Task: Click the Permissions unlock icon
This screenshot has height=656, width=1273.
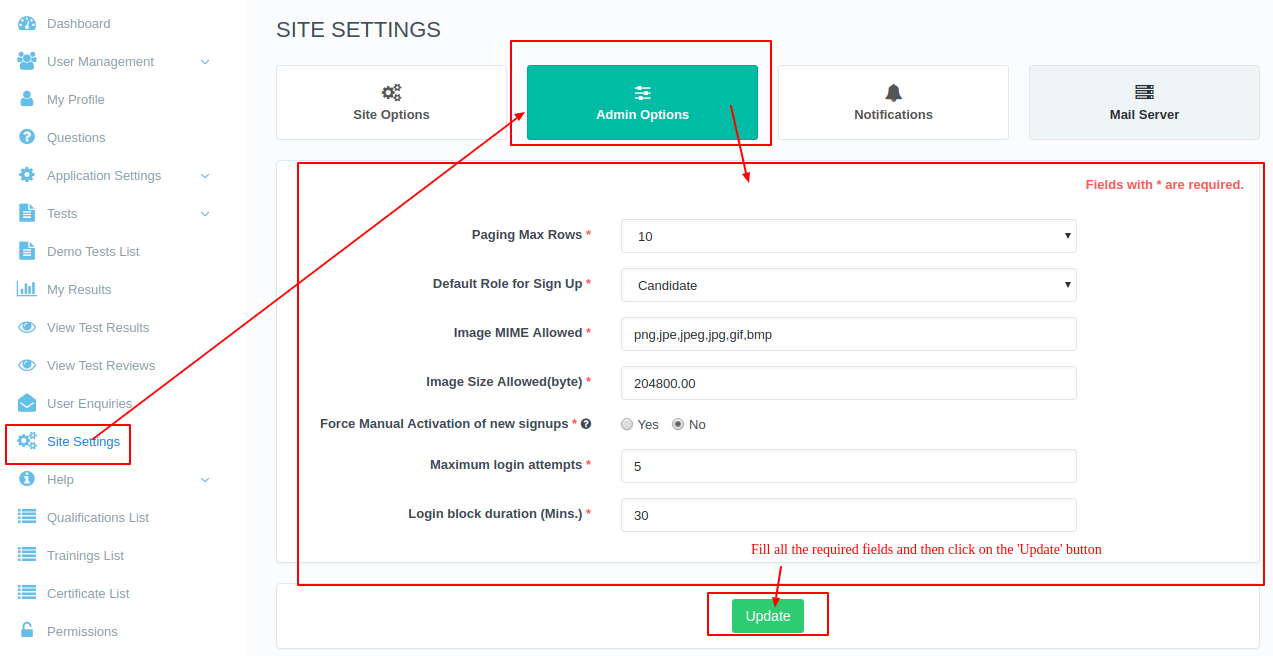Action: pyautogui.click(x=27, y=631)
